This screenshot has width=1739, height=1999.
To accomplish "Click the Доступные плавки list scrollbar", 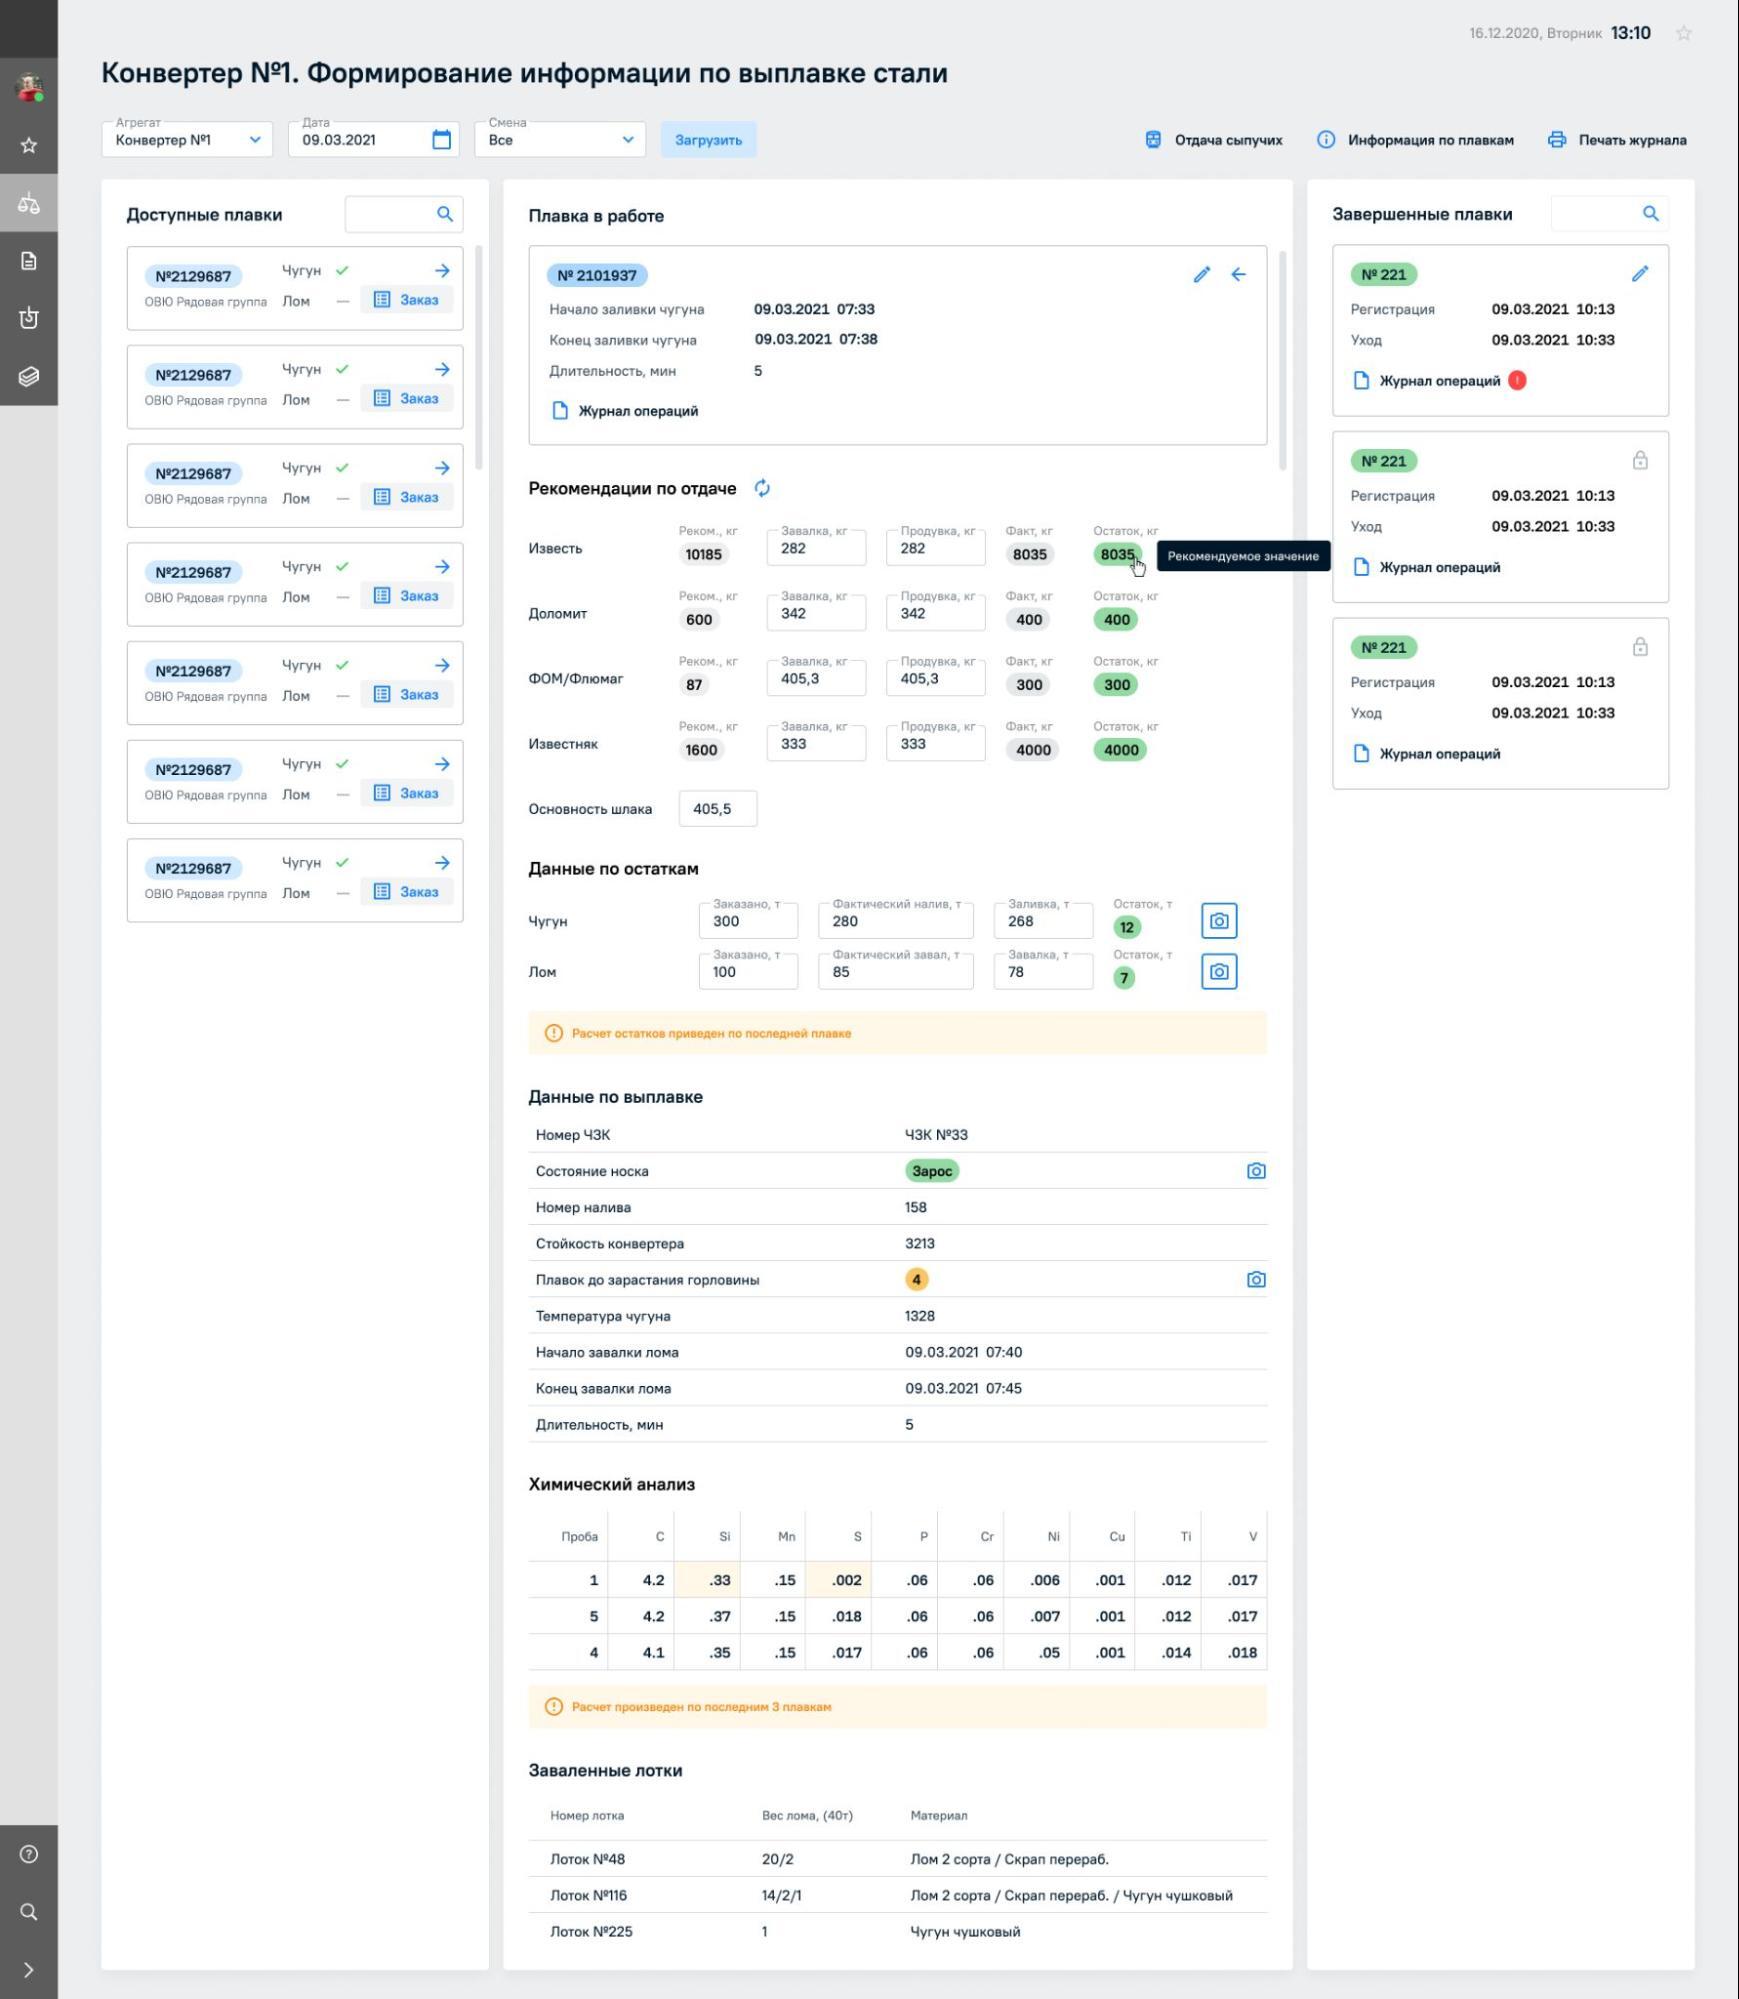I will pos(479,358).
